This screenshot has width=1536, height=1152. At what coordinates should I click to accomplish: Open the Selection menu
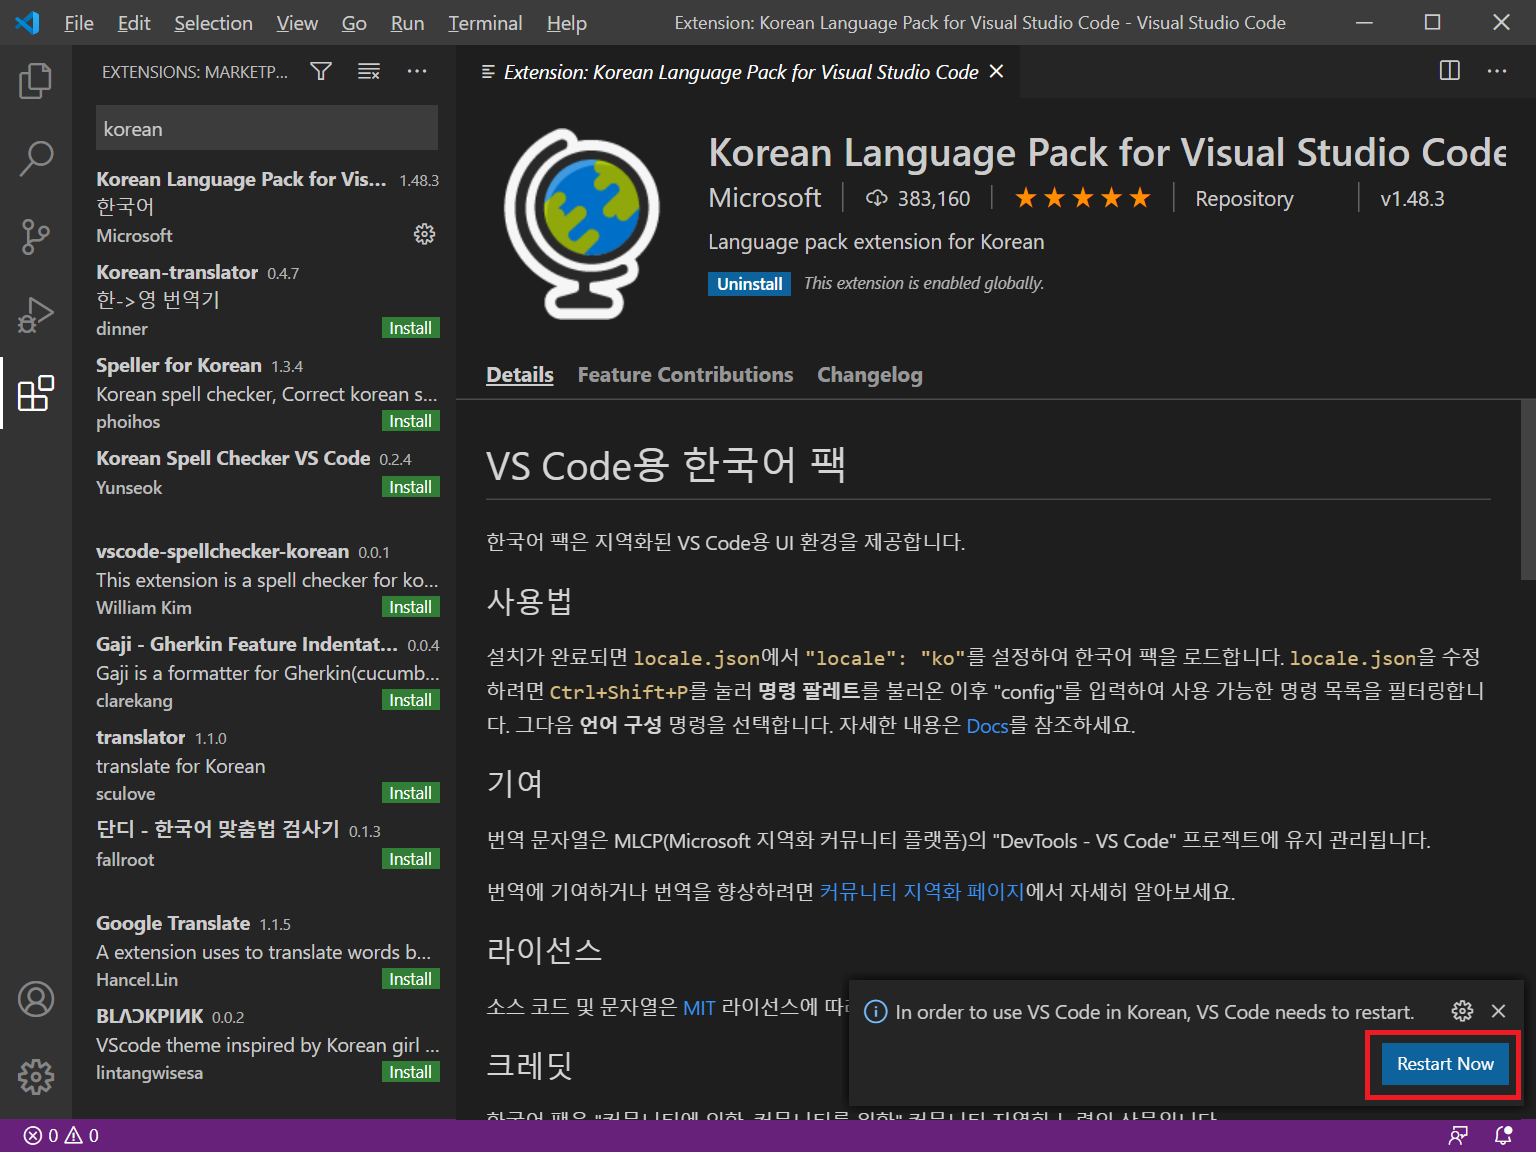pyautogui.click(x=213, y=23)
